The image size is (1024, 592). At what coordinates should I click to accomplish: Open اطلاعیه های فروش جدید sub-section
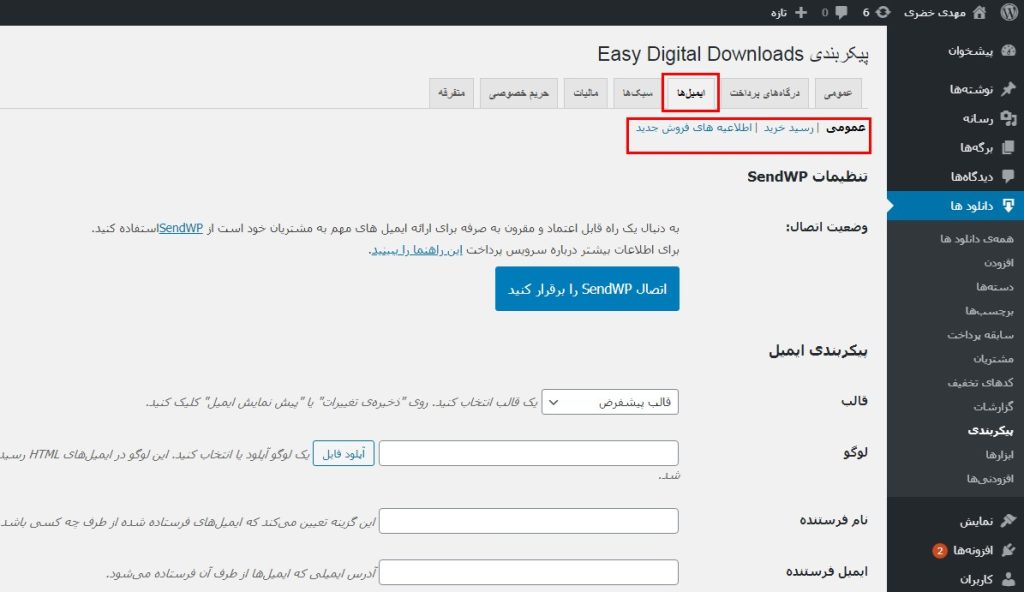coord(694,127)
